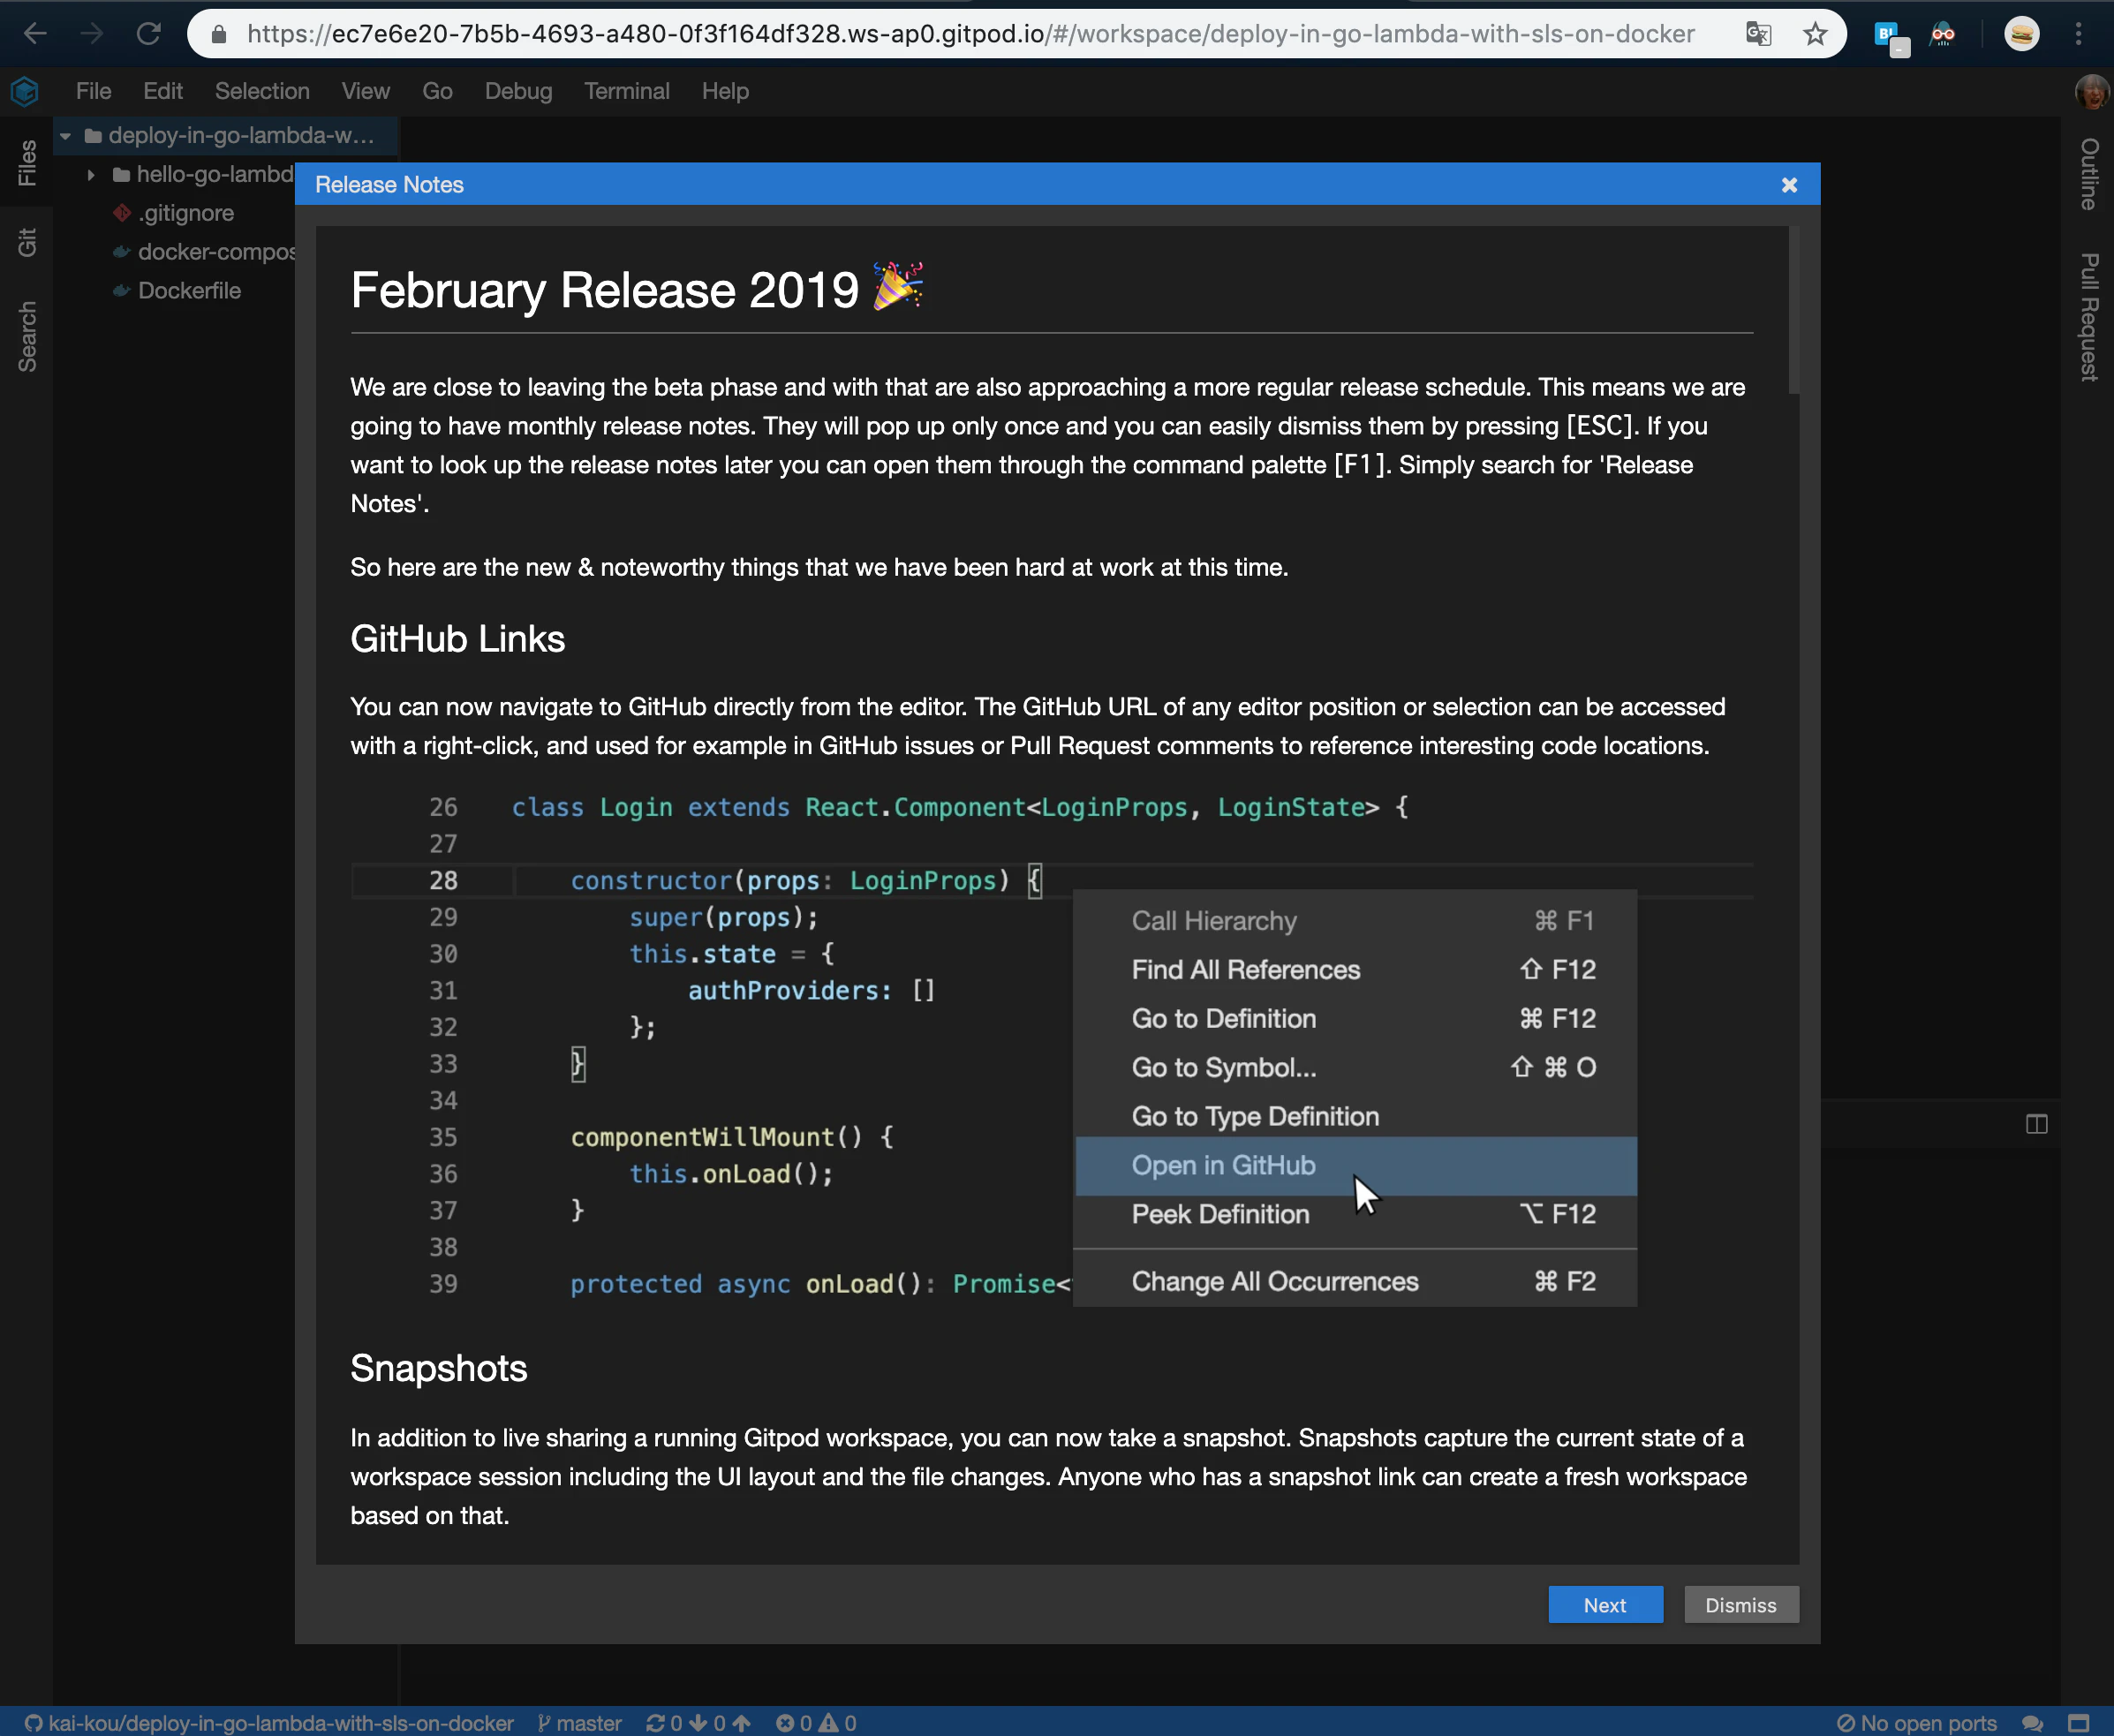Click the Gitpod user avatar
Image resolution: width=2114 pixels, height=1736 pixels.
[2091, 92]
